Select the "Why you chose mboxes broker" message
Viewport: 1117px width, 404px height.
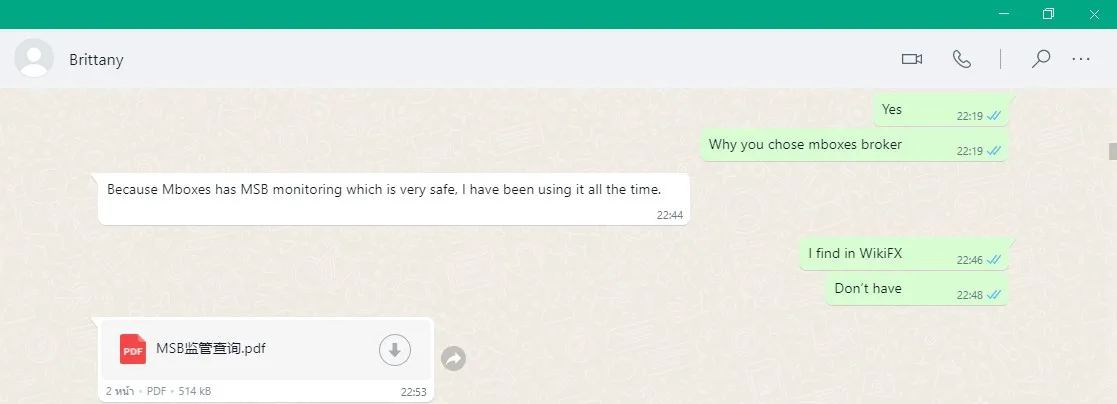[853, 145]
